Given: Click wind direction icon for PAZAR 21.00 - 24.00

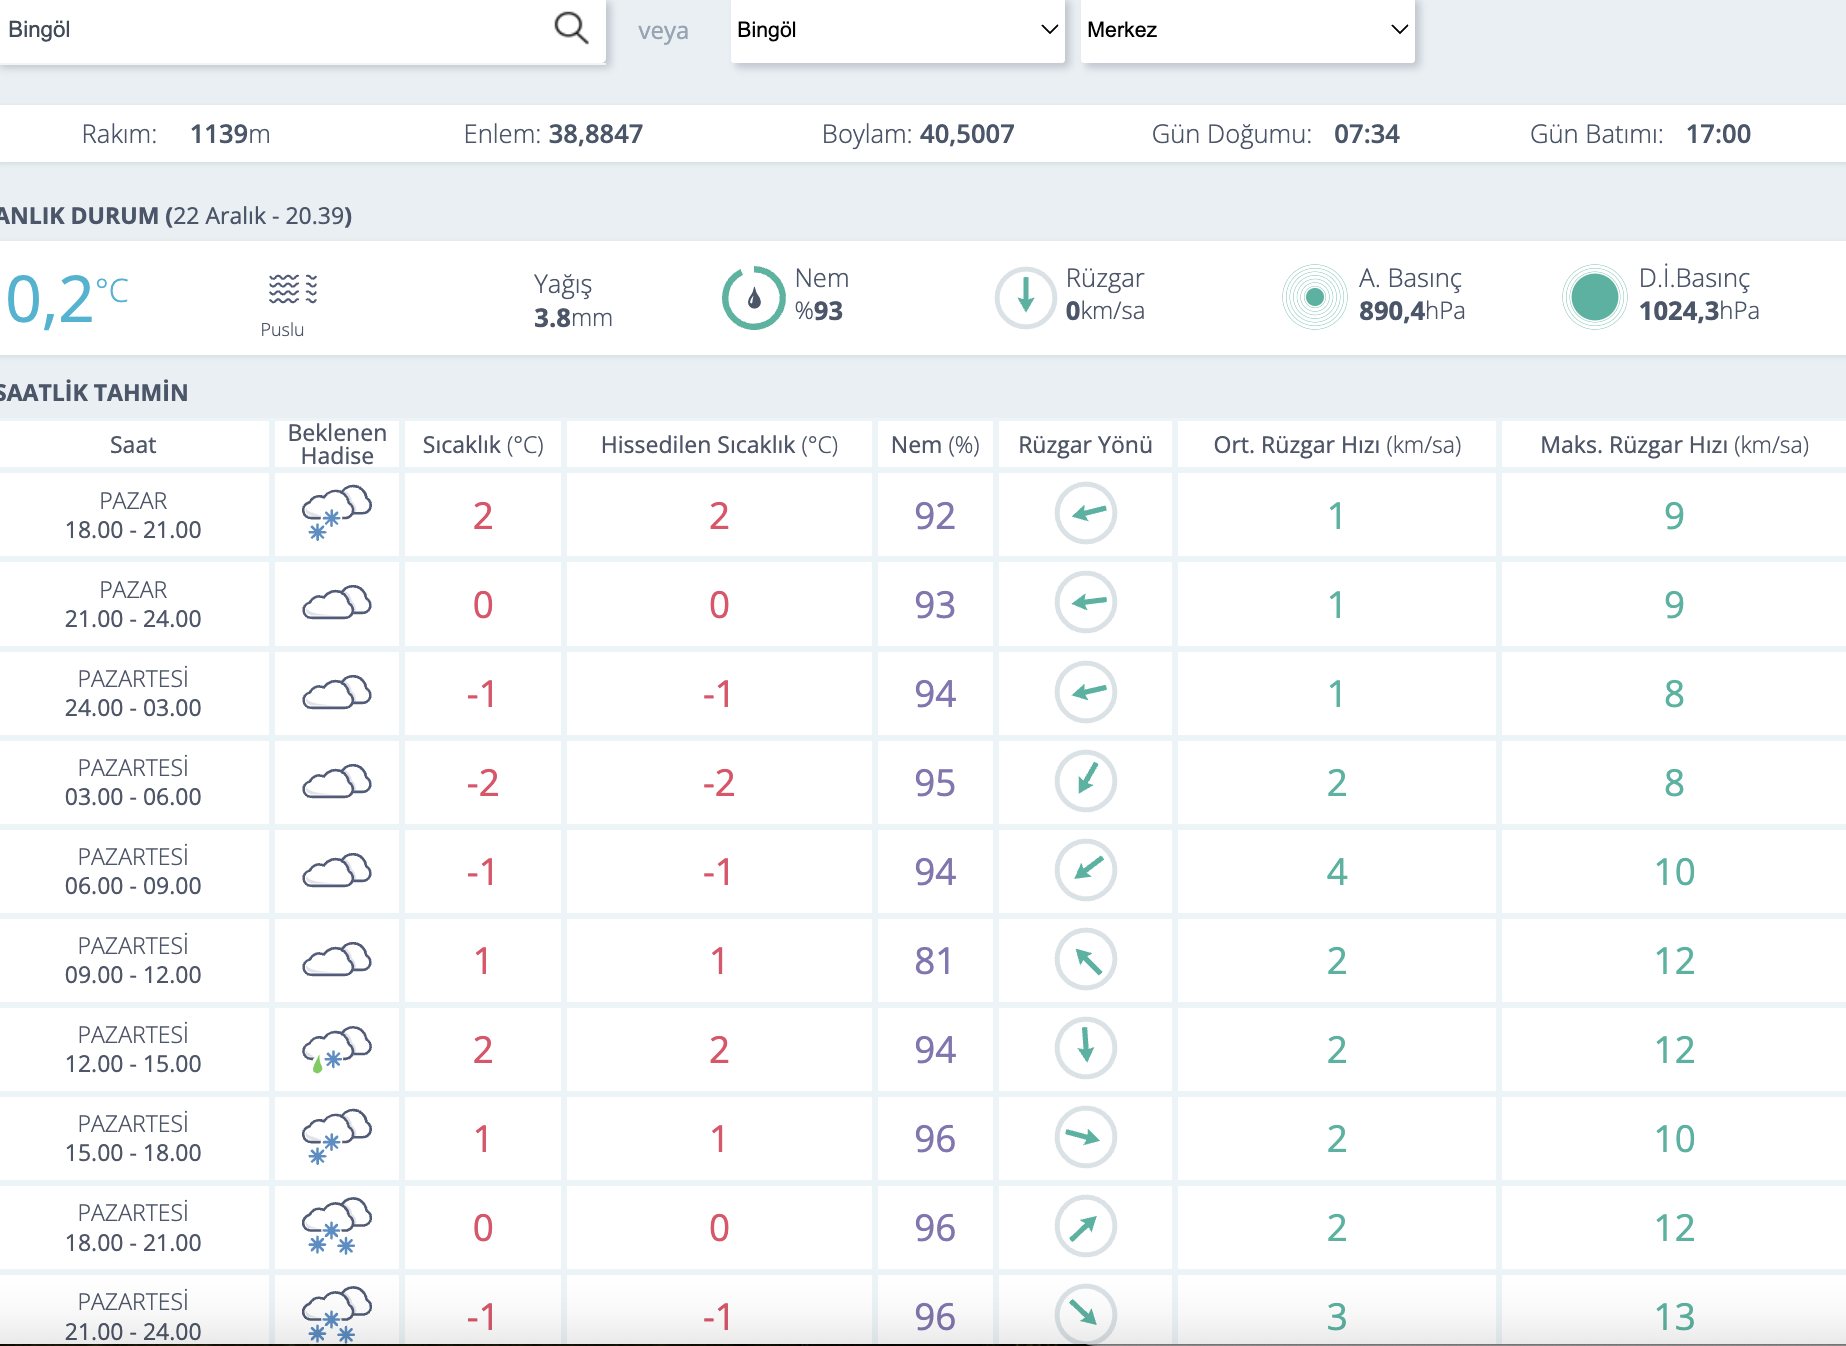Looking at the screenshot, I should point(1085,603).
